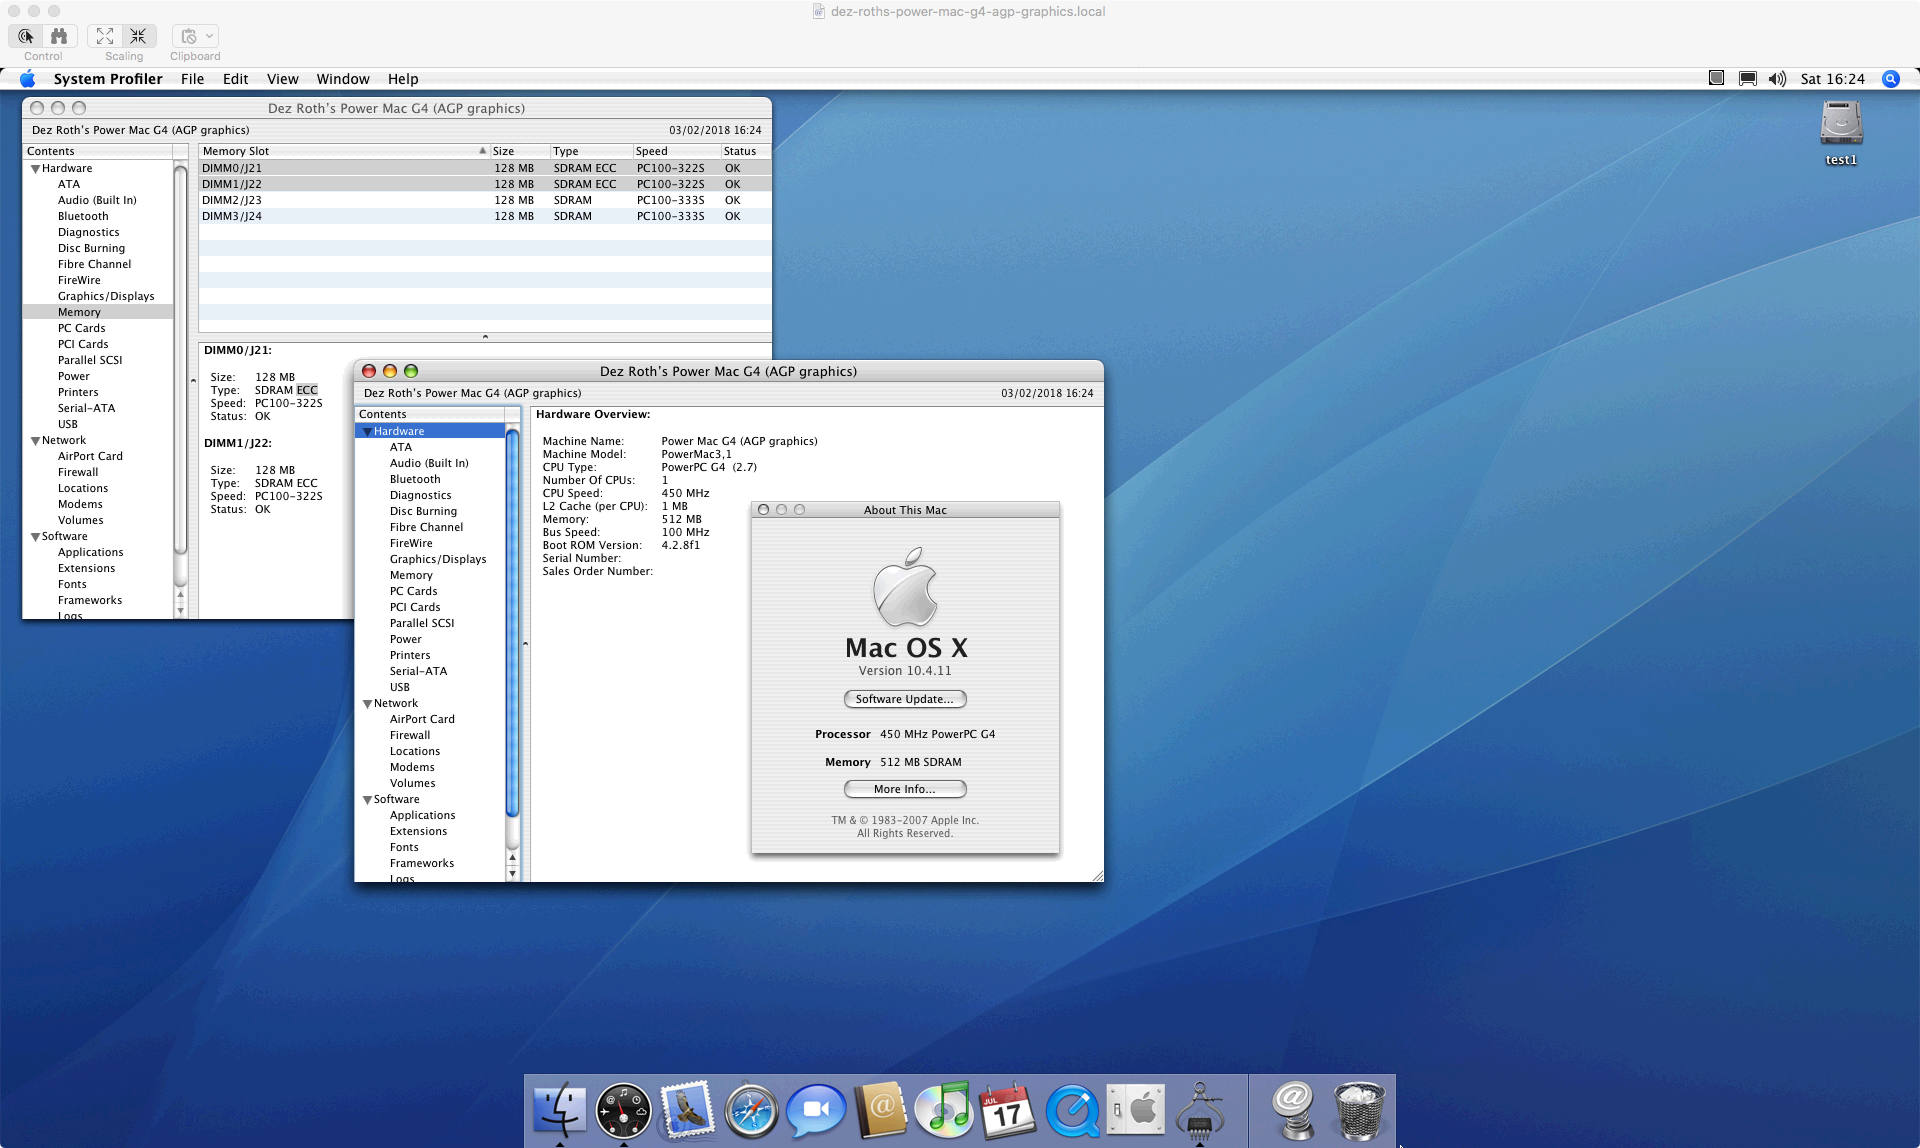Switch to Observe mode binoculars icon

click(x=59, y=36)
